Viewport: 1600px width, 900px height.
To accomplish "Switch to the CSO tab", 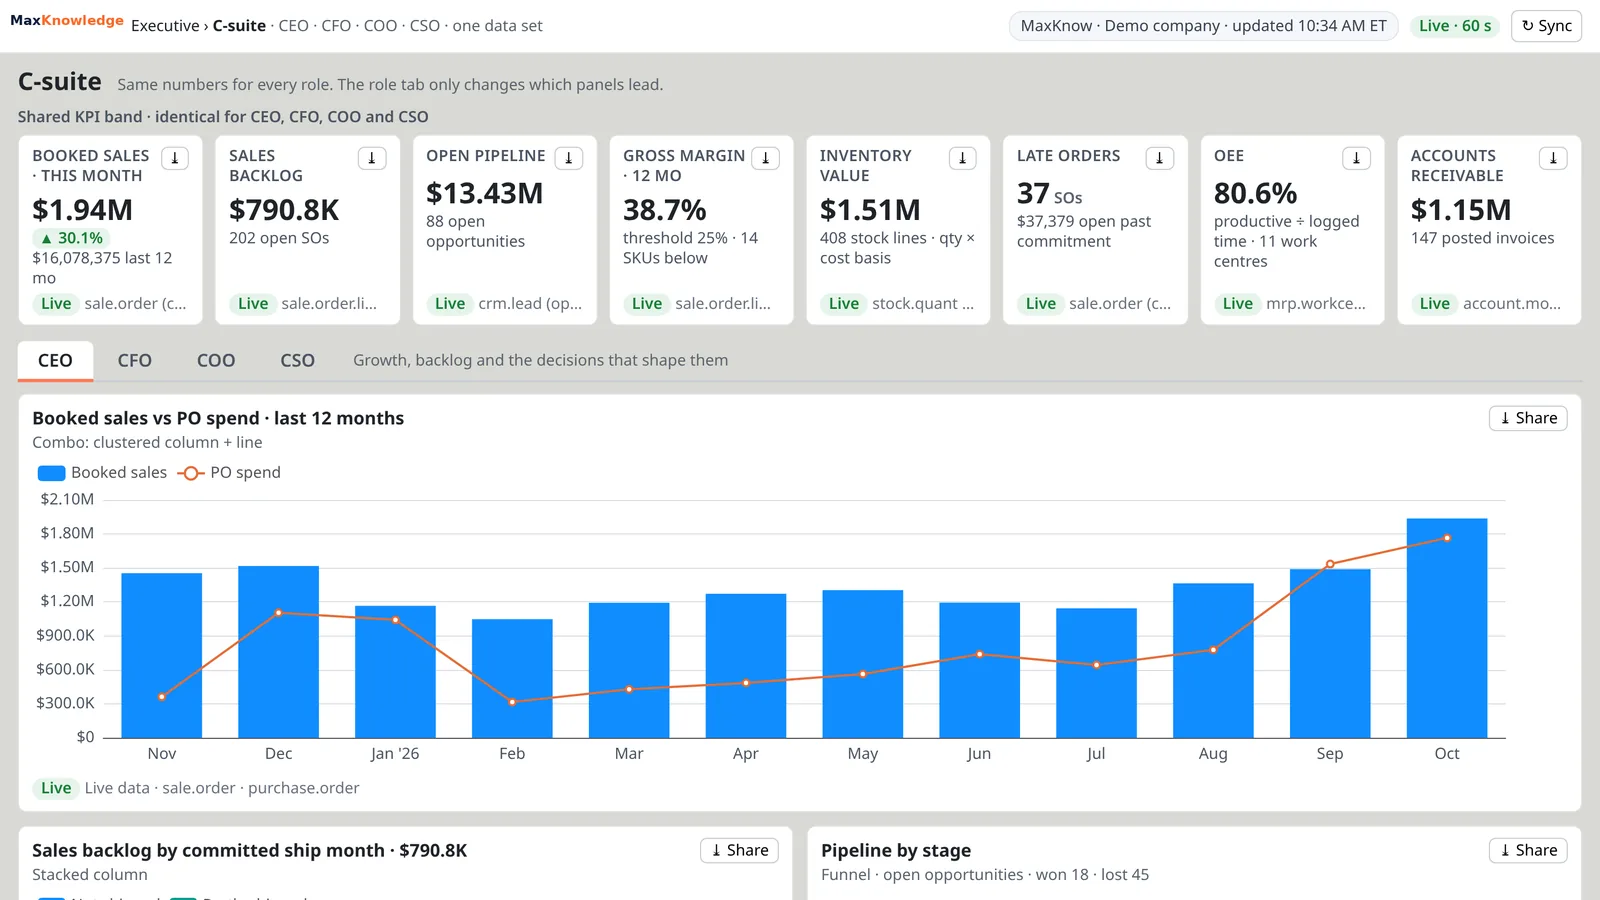I will tap(297, 361).
